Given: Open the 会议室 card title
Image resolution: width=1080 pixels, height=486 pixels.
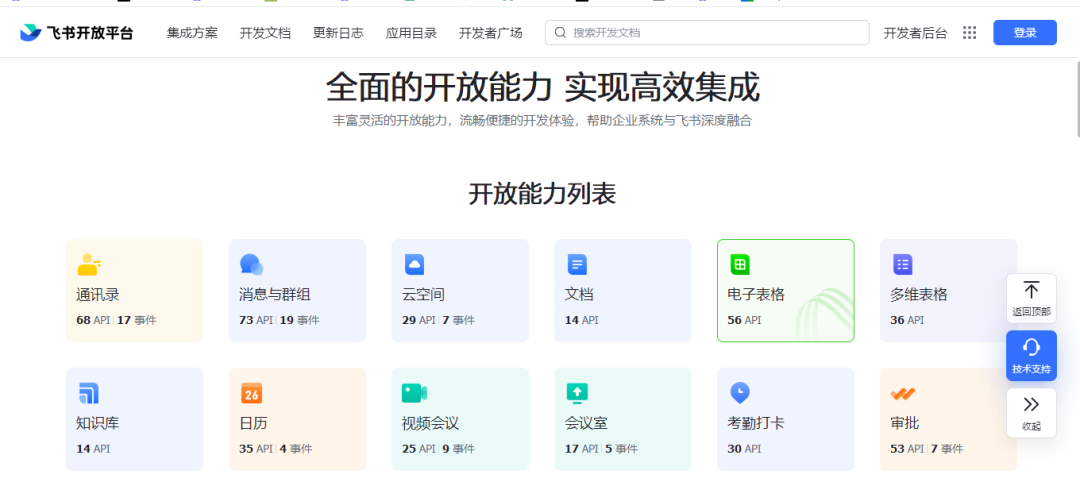Looking at the screenshot, I should [x=586, y=423].
